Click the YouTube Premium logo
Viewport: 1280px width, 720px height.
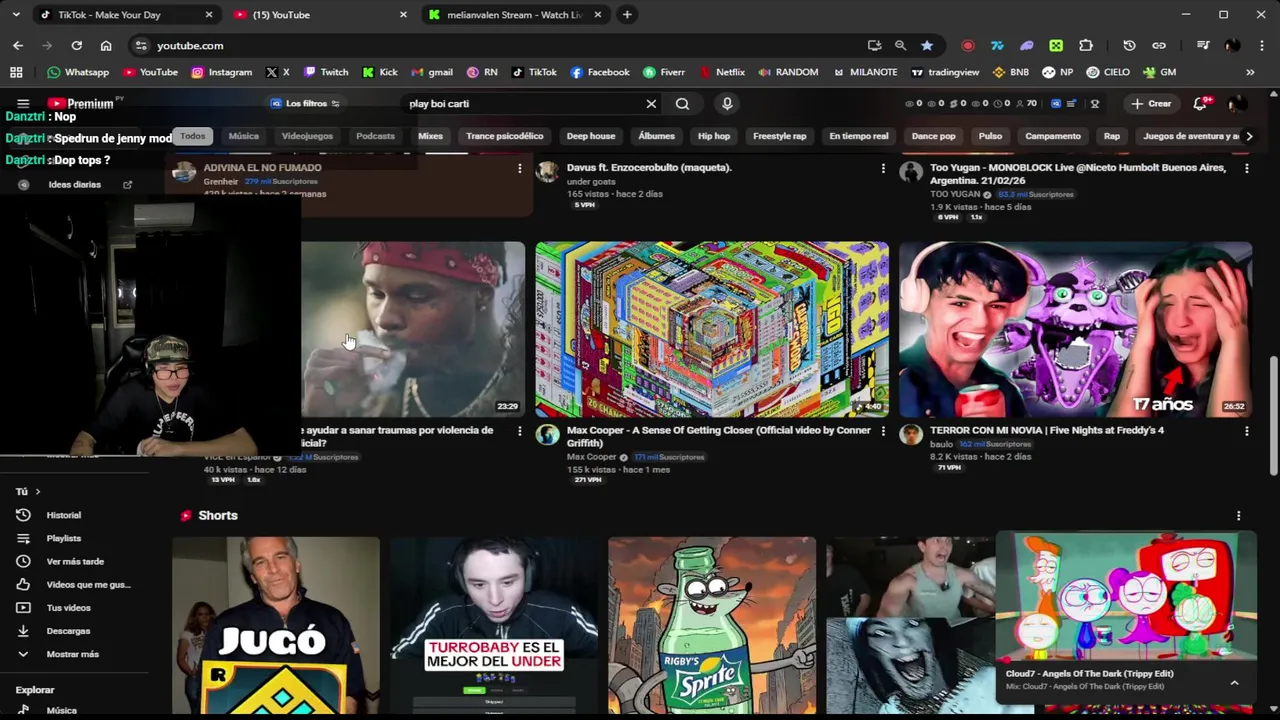pyautogui.click(x=80, y=103)
